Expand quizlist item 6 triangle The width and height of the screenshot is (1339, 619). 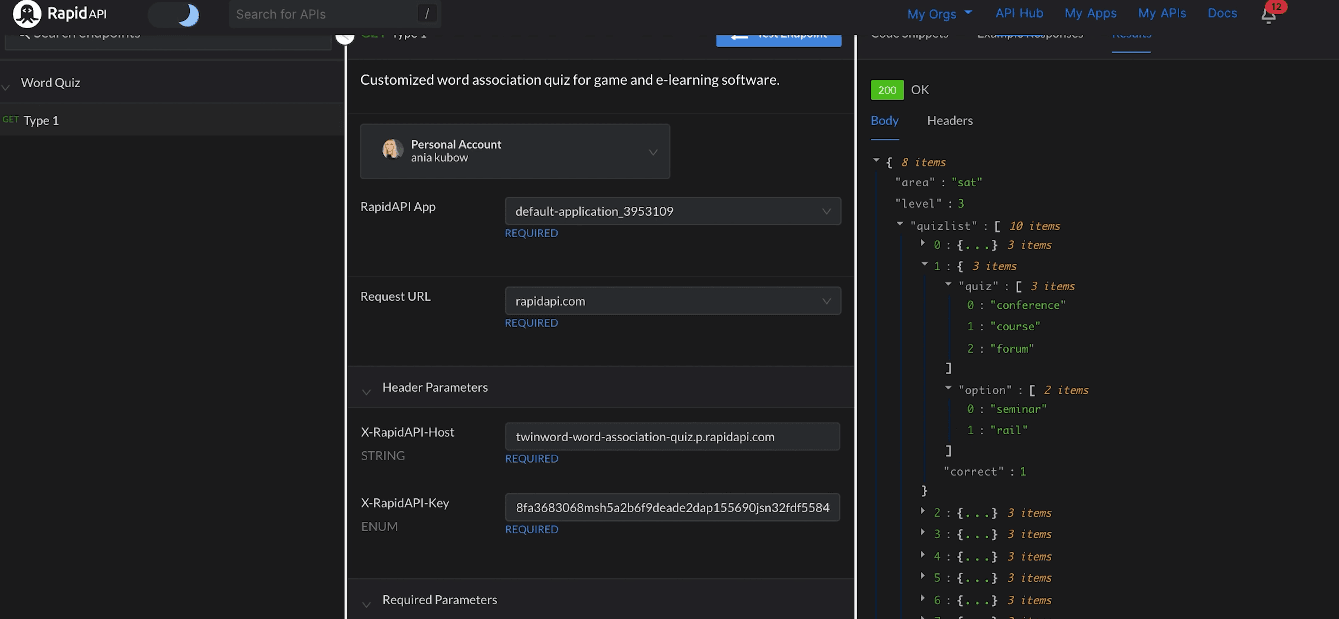924,599
